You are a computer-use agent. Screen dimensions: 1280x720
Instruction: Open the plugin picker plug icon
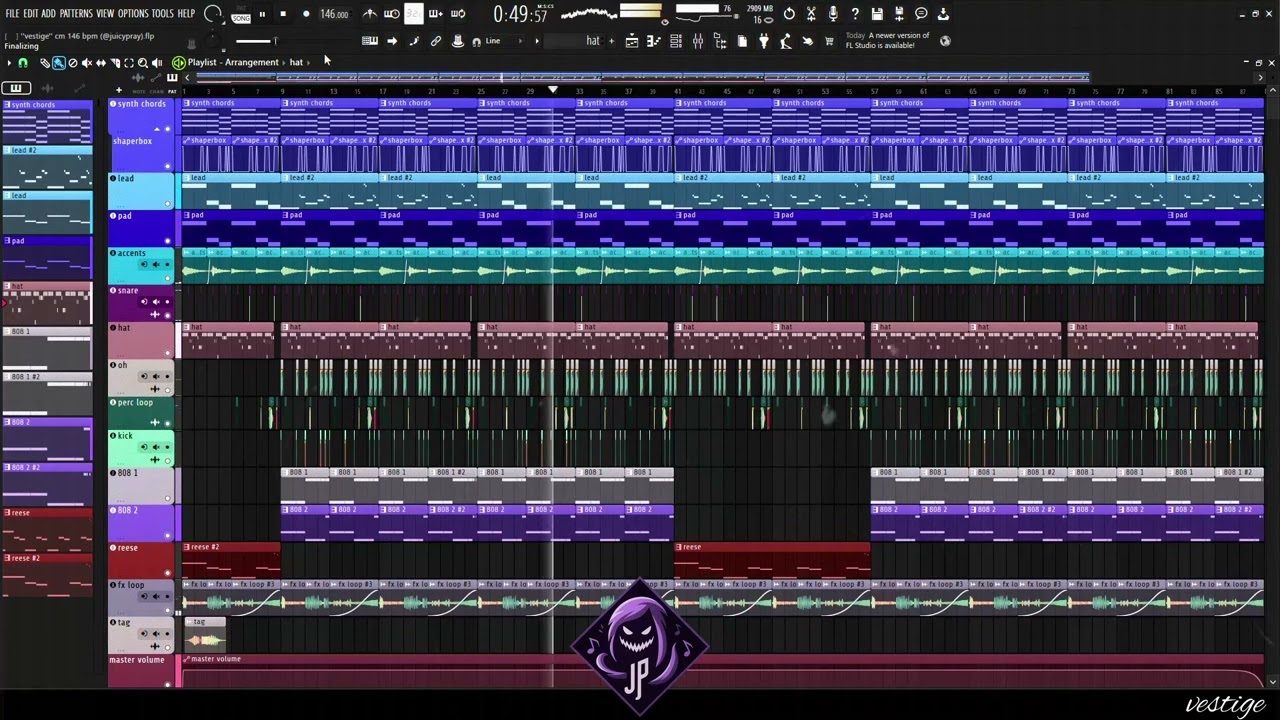point(763,41)
